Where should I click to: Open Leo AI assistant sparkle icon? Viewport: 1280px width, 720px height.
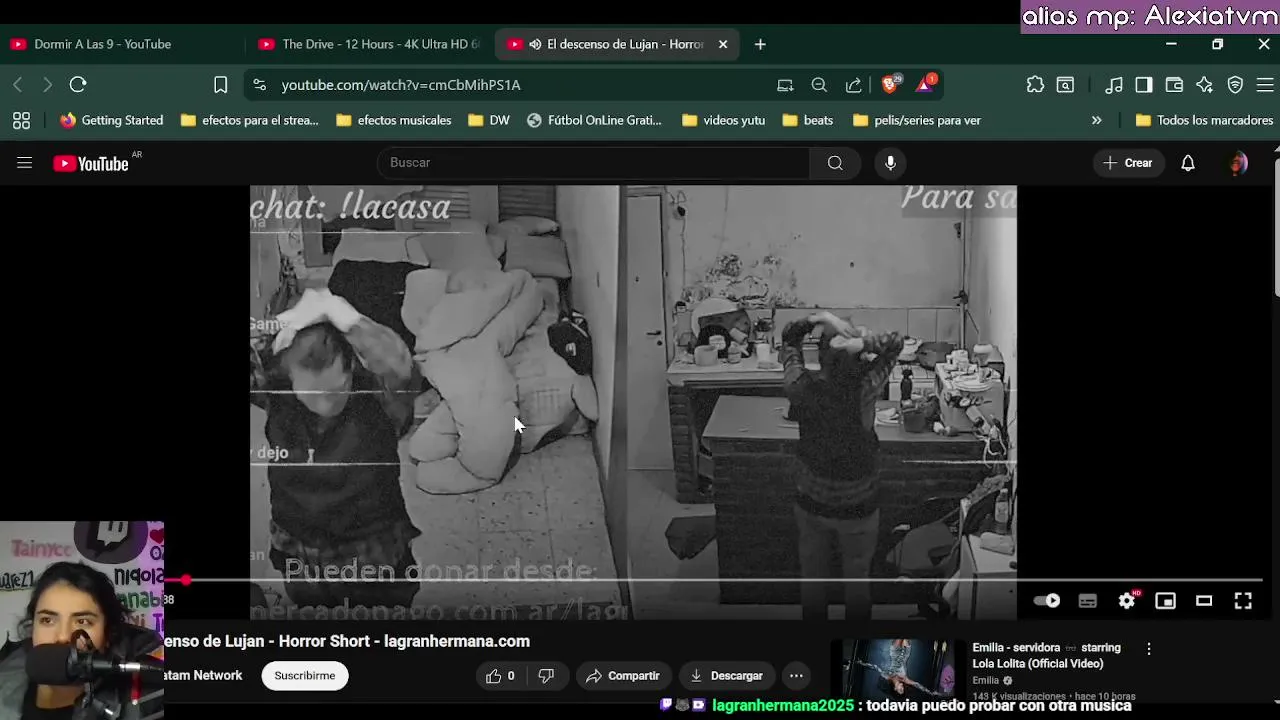tap(1204, 85)
